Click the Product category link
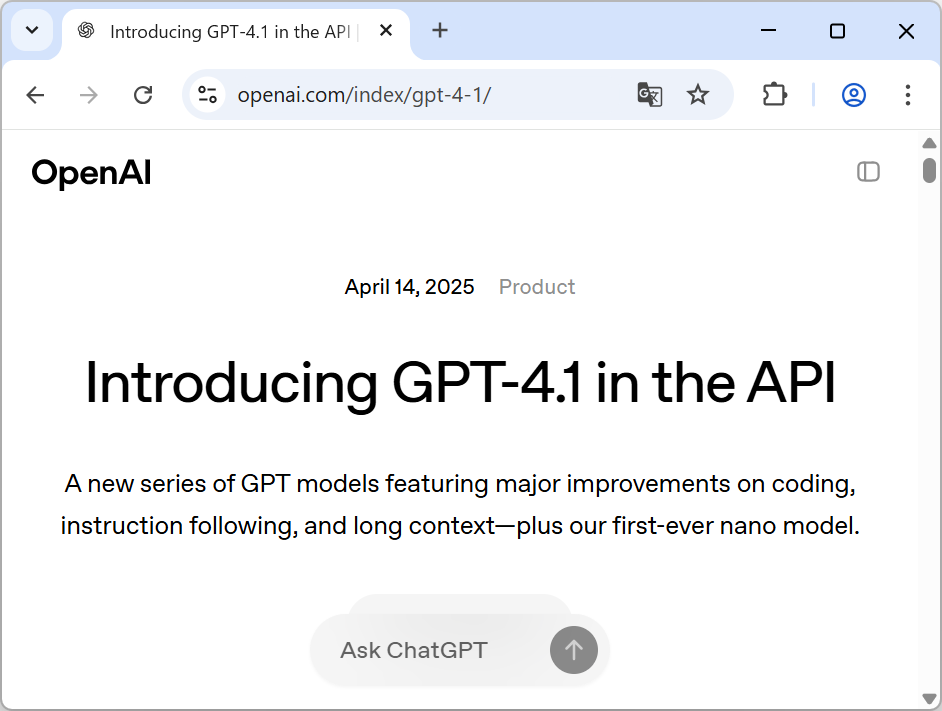 coord(537,287)
